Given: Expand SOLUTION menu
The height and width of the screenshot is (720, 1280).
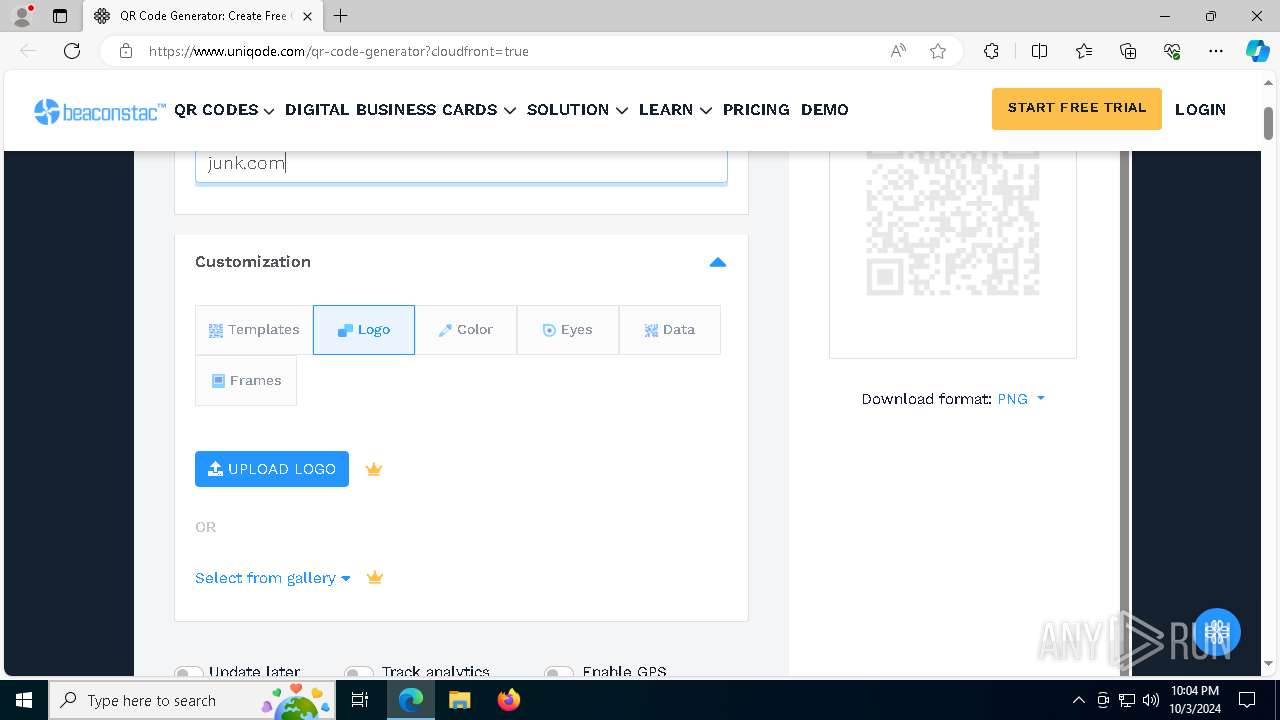Looking at the screenshot, I should pyautogui.click(x=577, y=110).
